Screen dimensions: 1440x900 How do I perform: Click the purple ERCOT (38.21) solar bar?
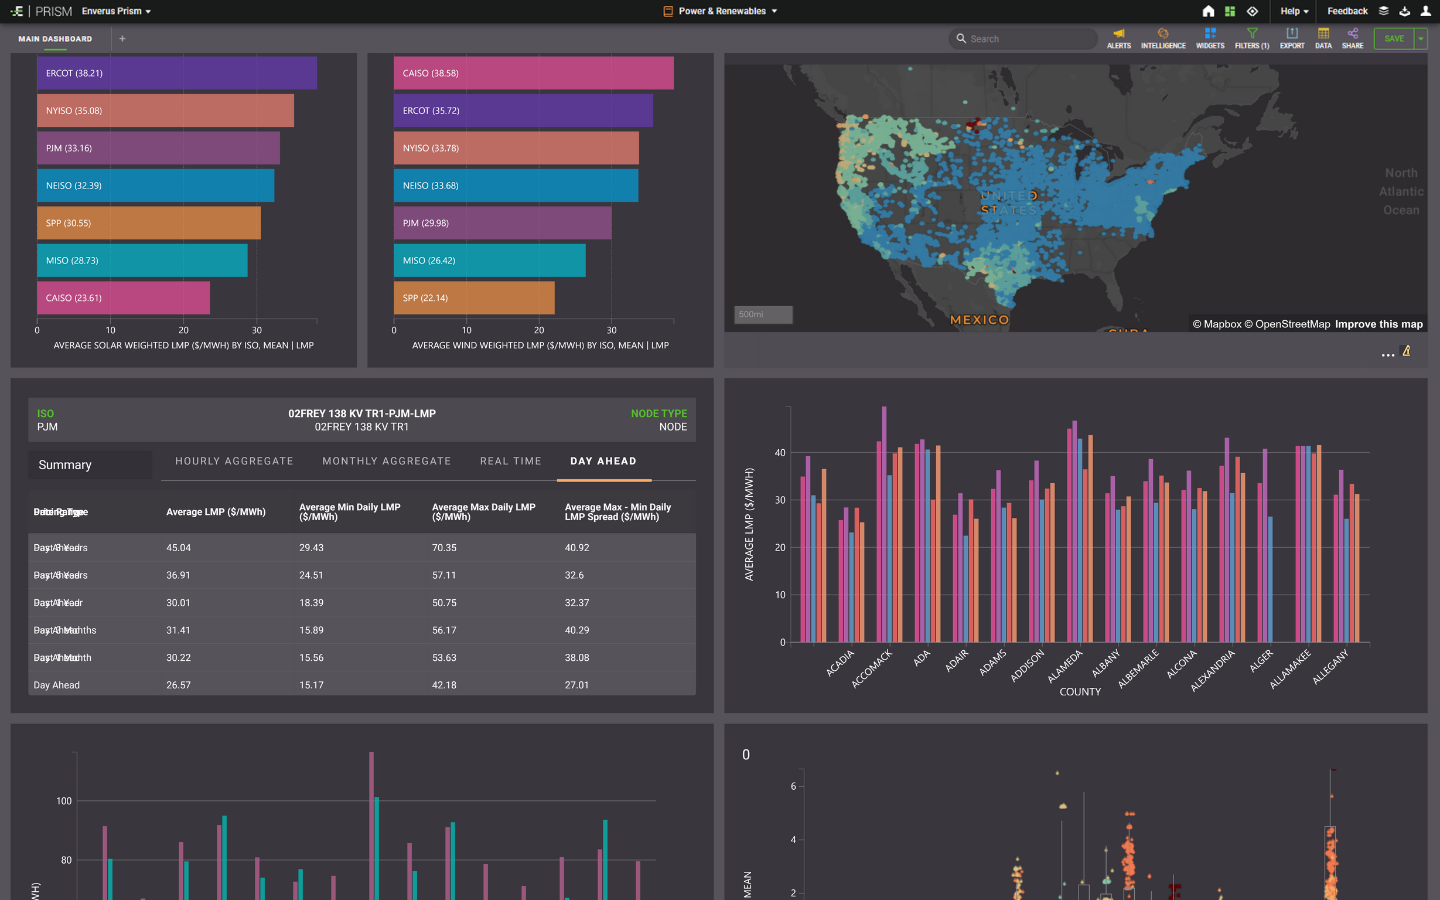coord(176,73)
